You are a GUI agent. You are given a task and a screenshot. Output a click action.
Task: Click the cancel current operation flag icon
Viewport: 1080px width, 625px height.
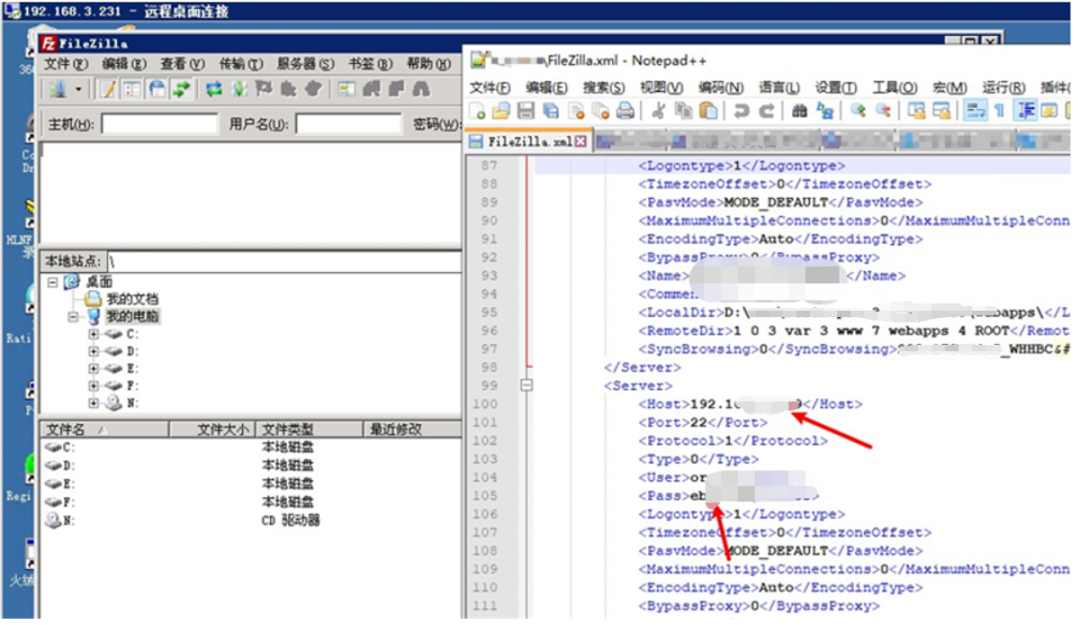pos(264,89)
